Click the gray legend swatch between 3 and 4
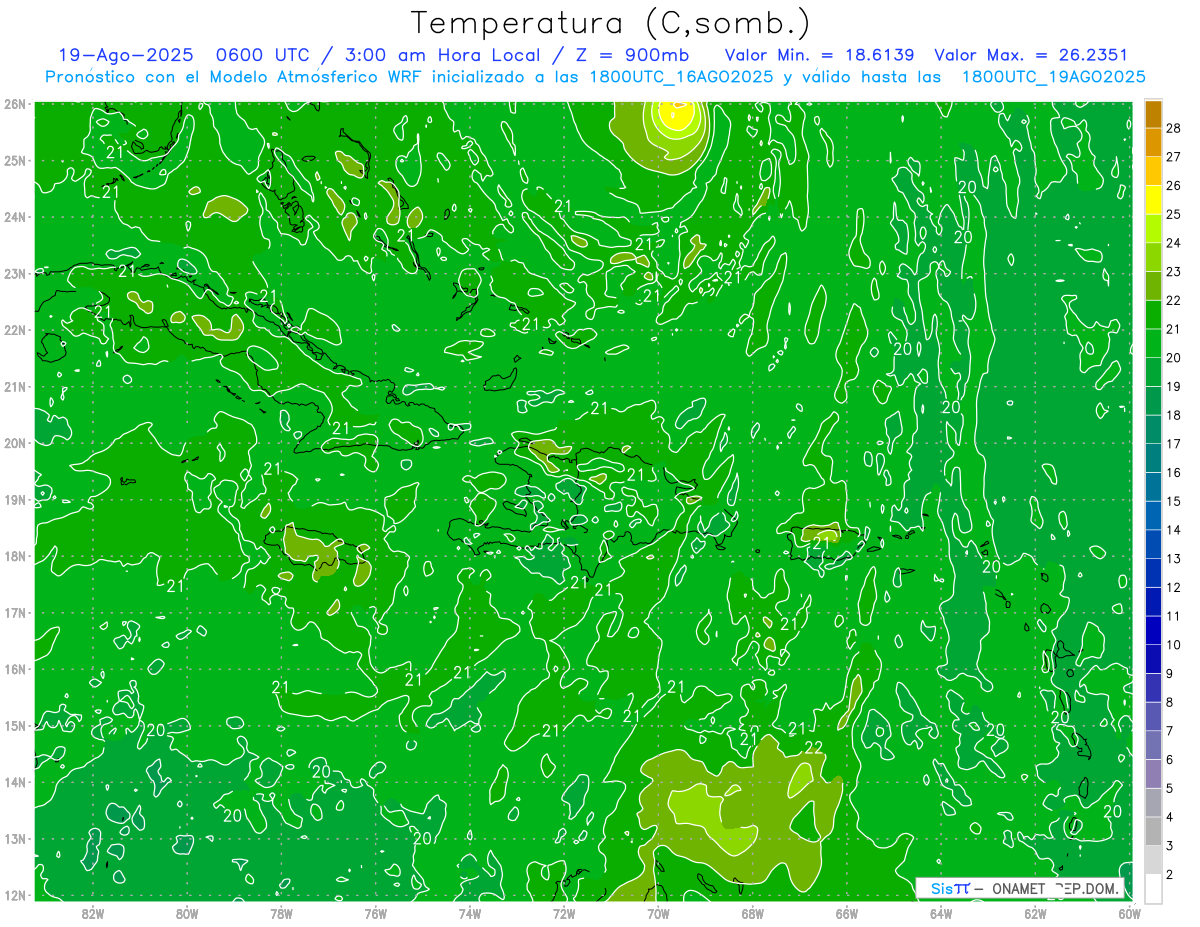The height and width of the screenshot is (927, 1200). tap(1153, 831)
